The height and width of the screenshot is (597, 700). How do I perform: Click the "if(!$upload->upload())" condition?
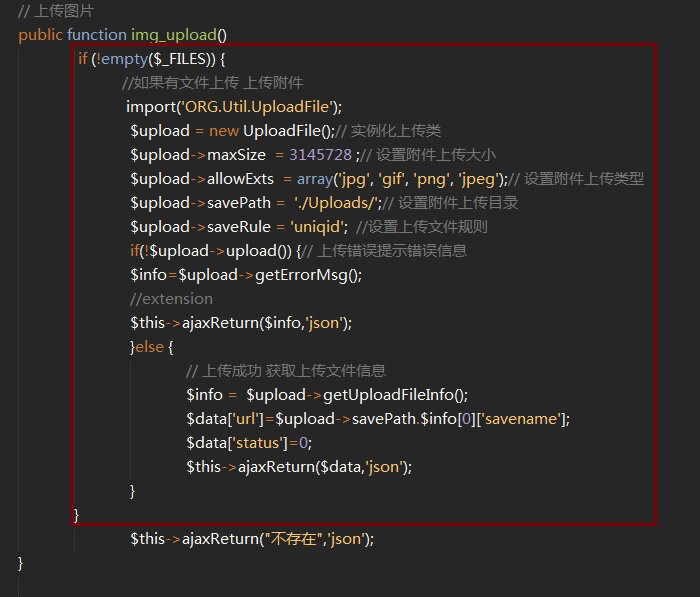[211, 251]
